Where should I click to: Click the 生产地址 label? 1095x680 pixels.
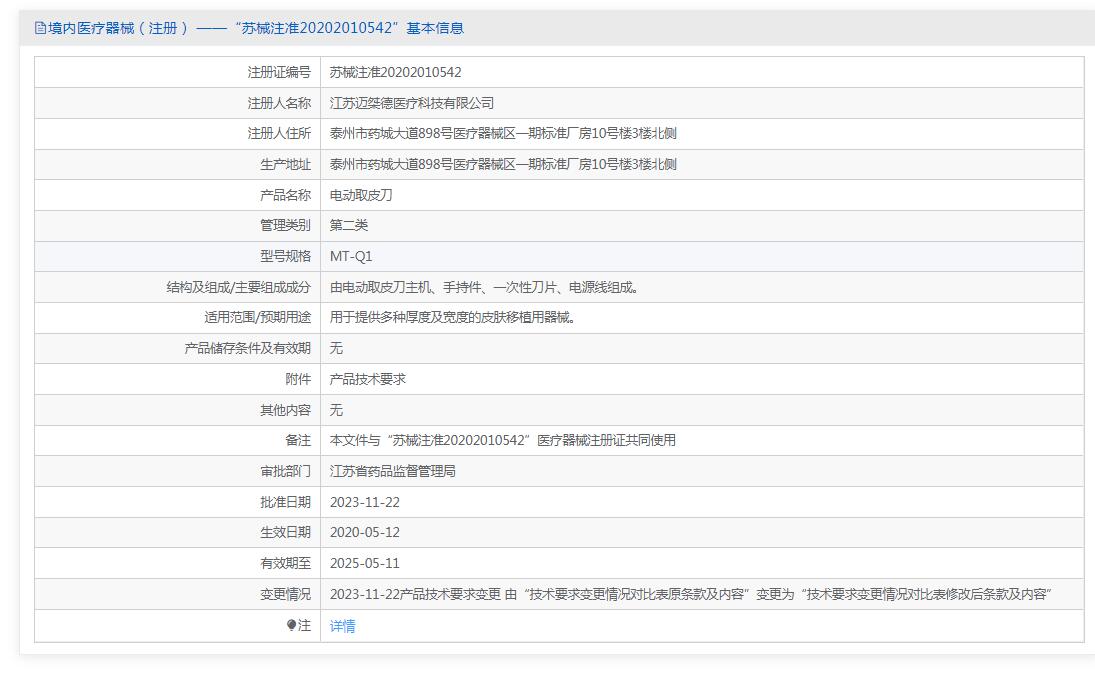[x=286, y=164]
